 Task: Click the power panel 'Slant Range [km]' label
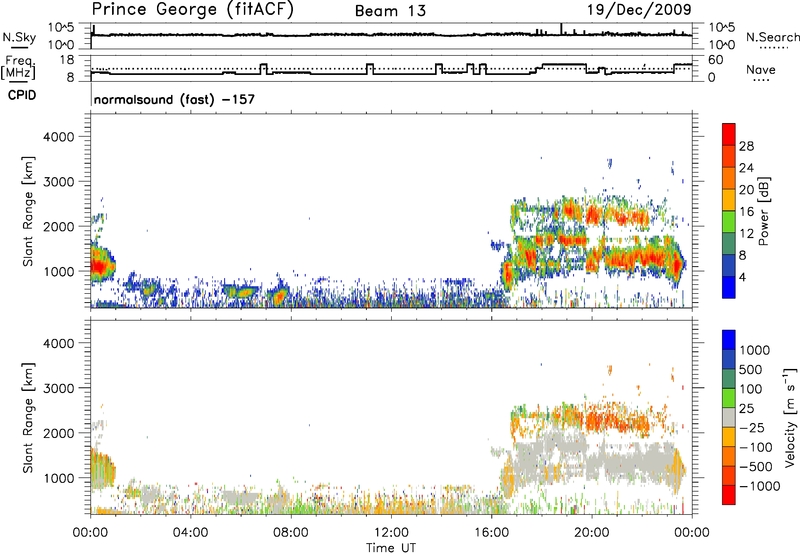pyautogui.click(x=28, y=211)
